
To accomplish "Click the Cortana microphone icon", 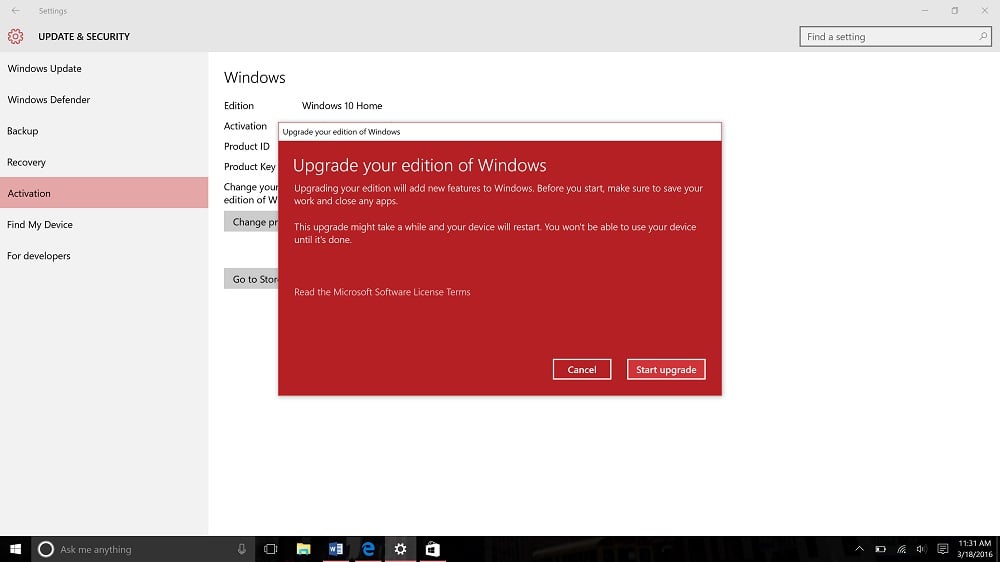I will point(242,549).
